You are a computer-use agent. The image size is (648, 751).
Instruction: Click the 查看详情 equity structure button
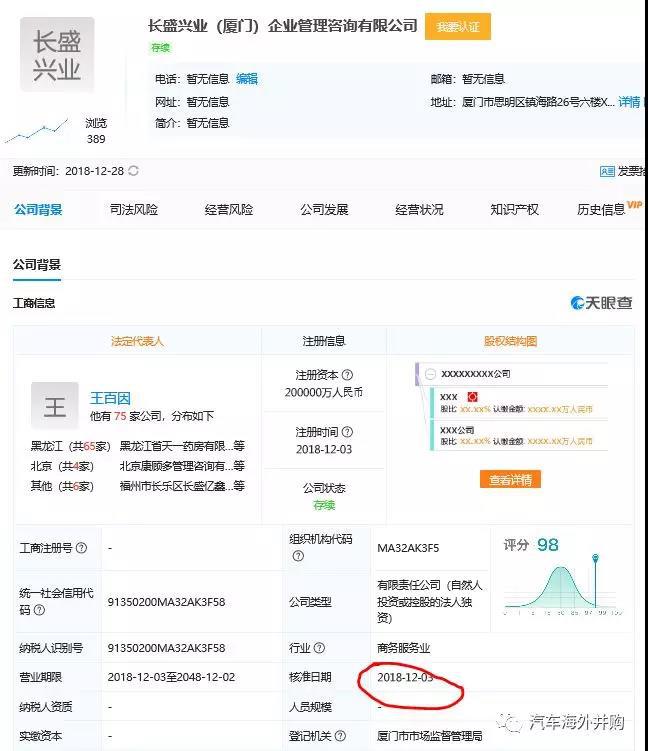point(510,479)
